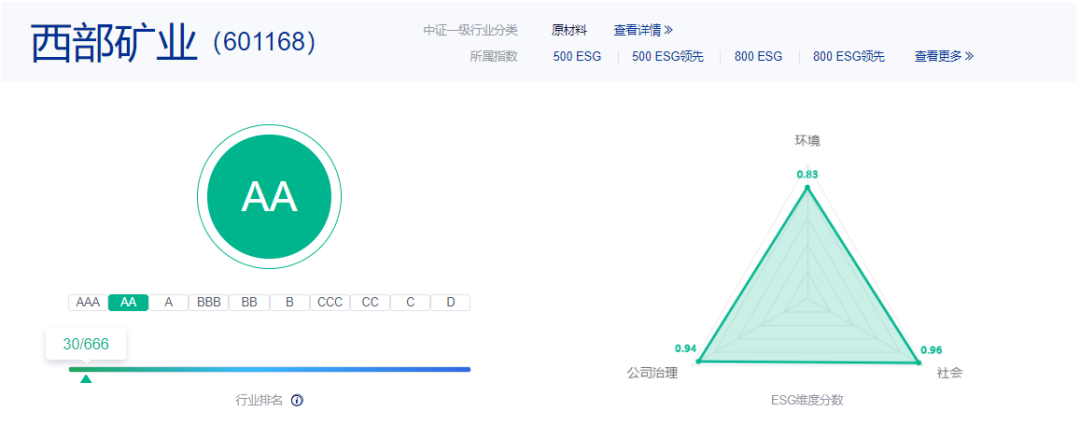Select the A rating box
Screen dimensions: 1080x426
(x=169, y=303)
